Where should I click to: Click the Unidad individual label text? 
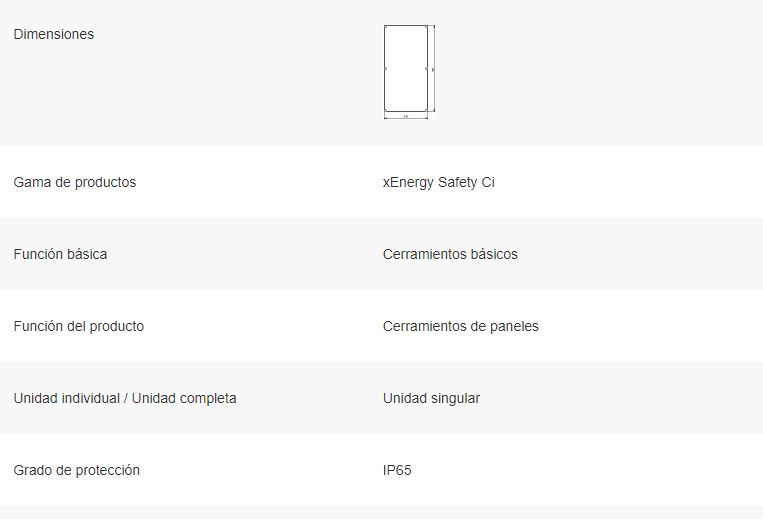[67, 398]
